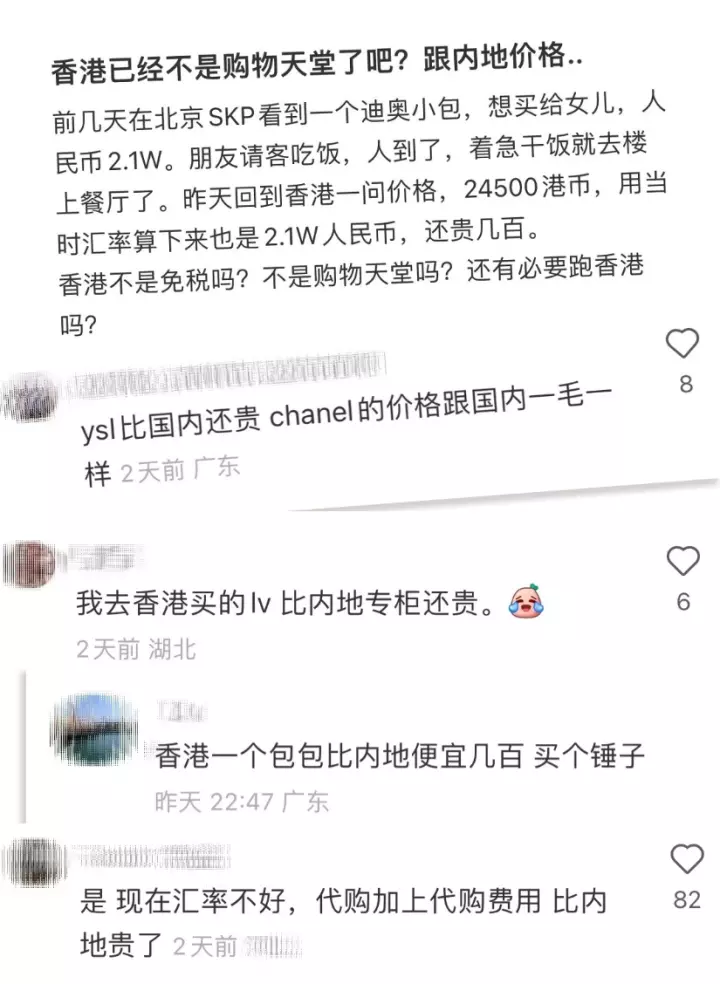Open blurred username above the 买个锤子 reply
The width and height of the screenshot is (720, 984).
(x=181, y=712)
